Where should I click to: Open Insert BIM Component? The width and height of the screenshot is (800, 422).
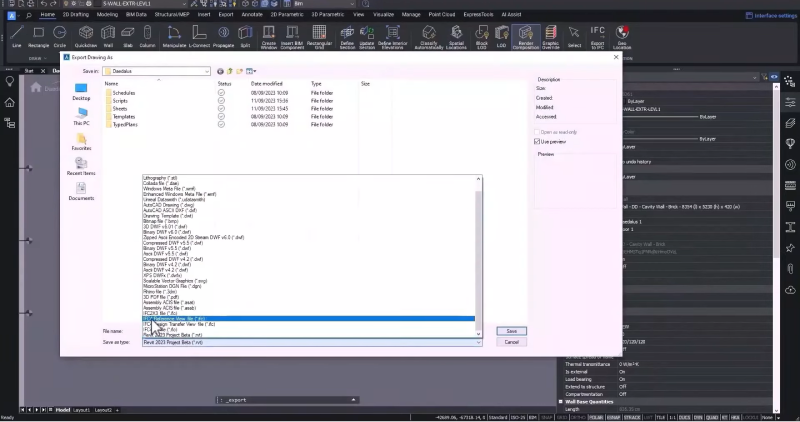292,37
